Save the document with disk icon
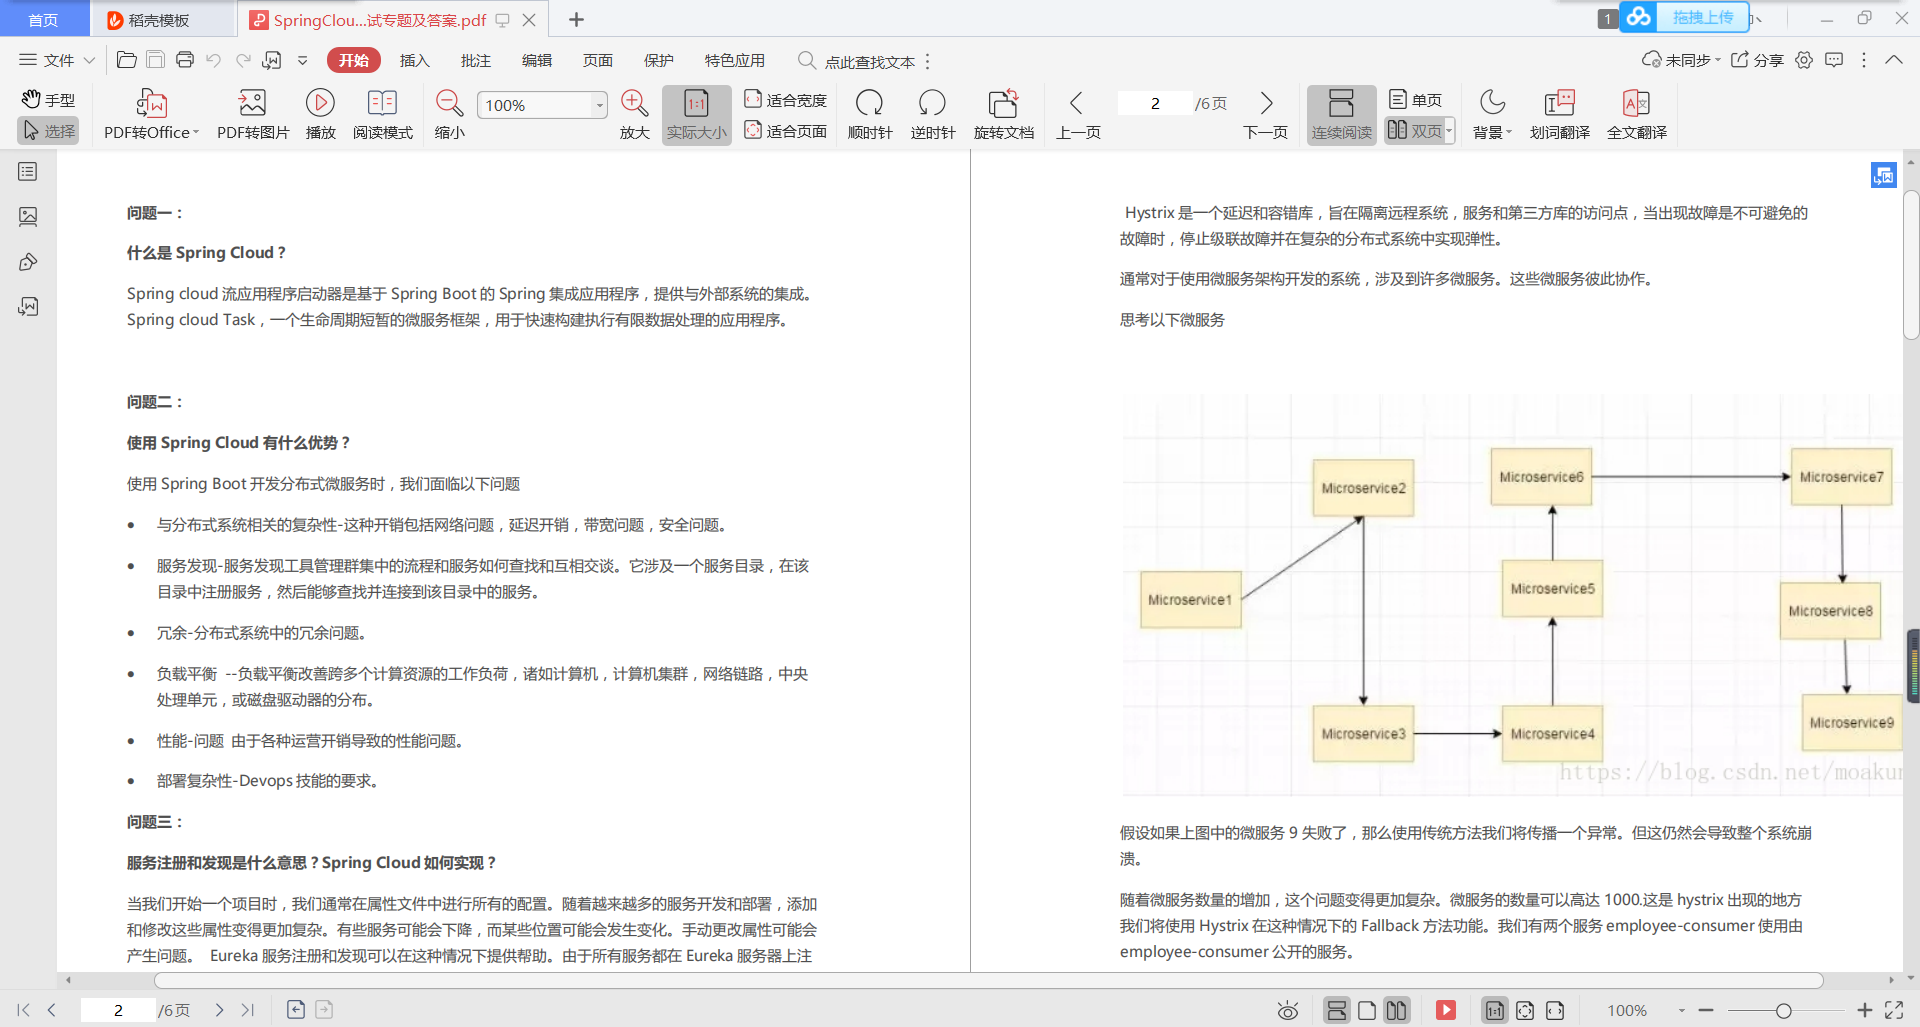The height and width of the screenshot is (1027, 1920). (156, 60)
